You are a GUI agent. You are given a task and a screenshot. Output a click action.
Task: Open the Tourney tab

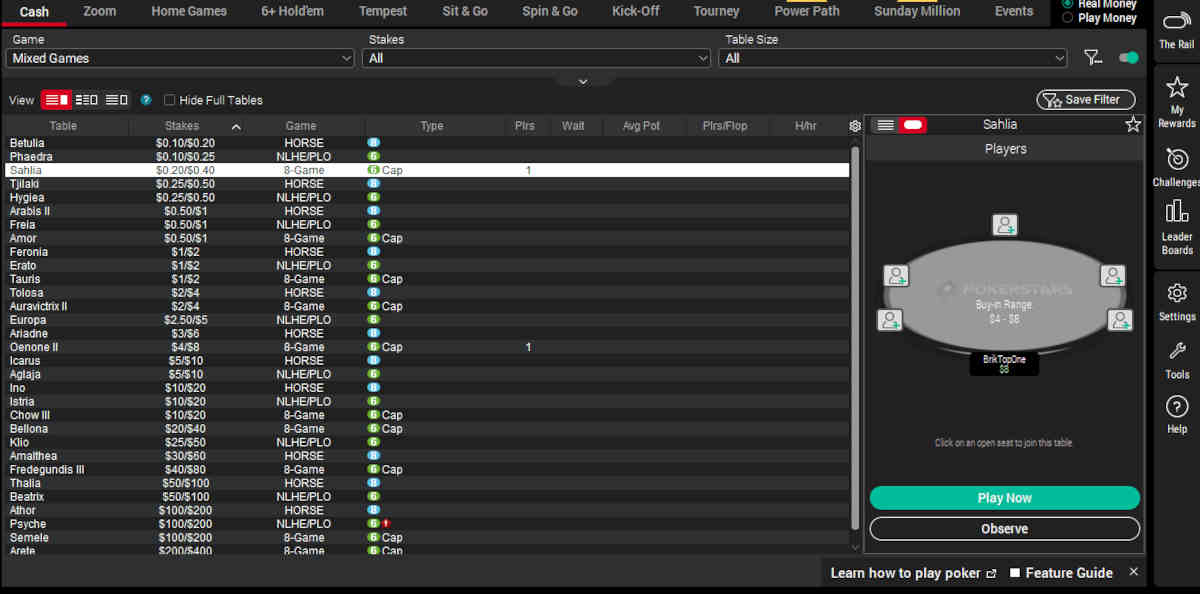(716, 11)
